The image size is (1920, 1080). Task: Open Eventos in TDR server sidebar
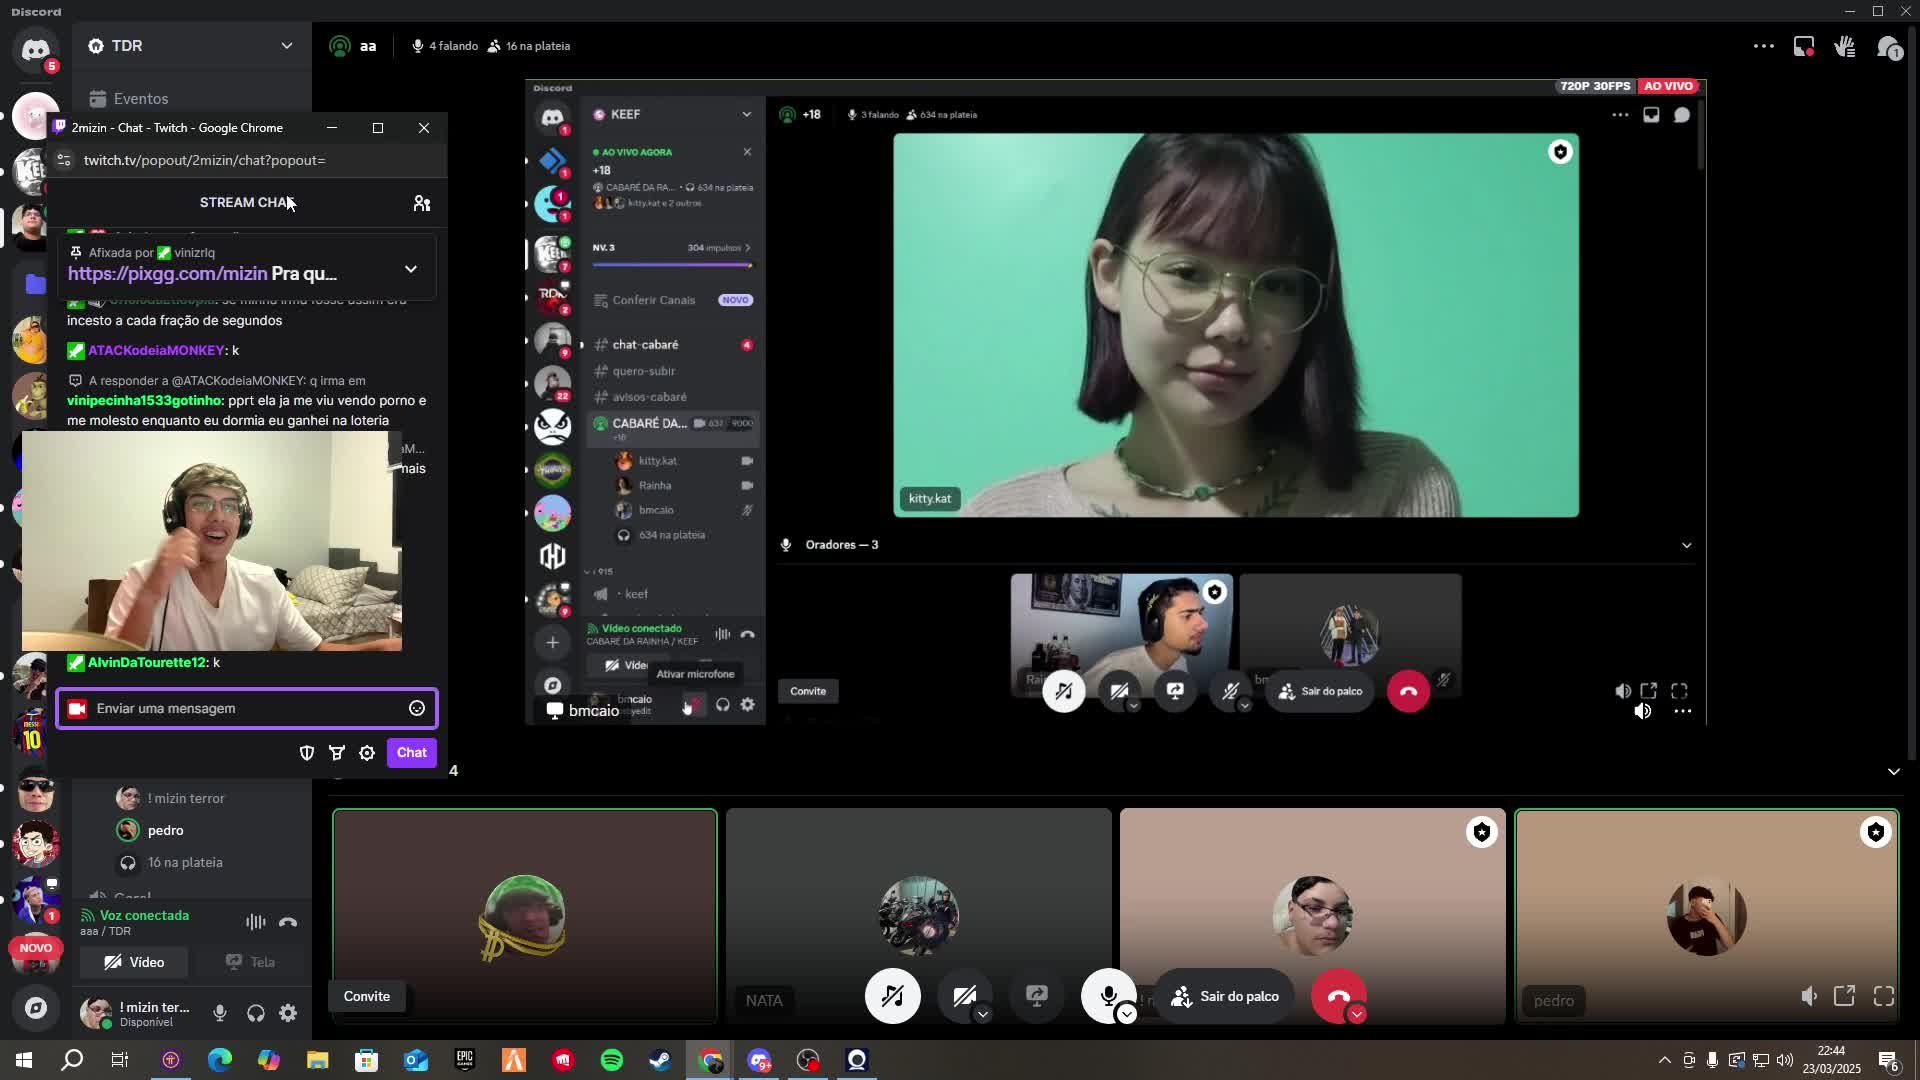coord(140,99)
